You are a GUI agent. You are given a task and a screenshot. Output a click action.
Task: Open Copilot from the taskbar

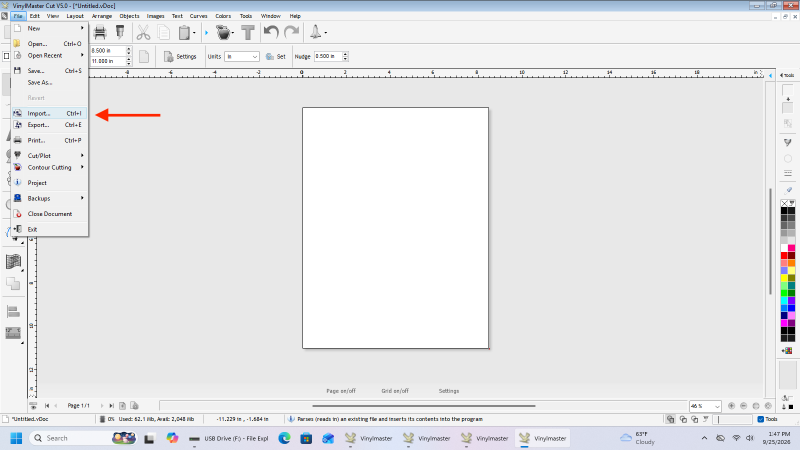(172, 438)
